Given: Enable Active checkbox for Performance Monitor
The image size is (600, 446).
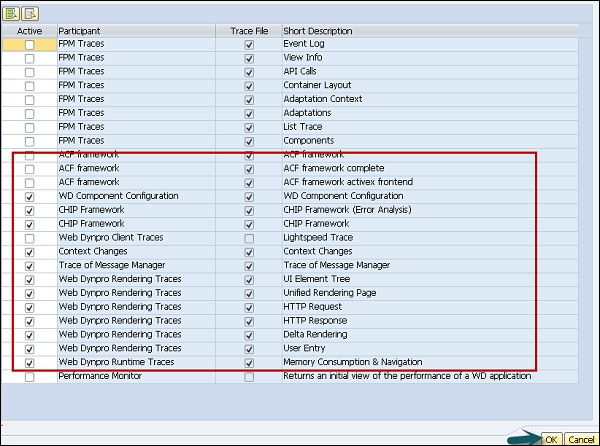Looking at the screenshot, I should (29, 376).
